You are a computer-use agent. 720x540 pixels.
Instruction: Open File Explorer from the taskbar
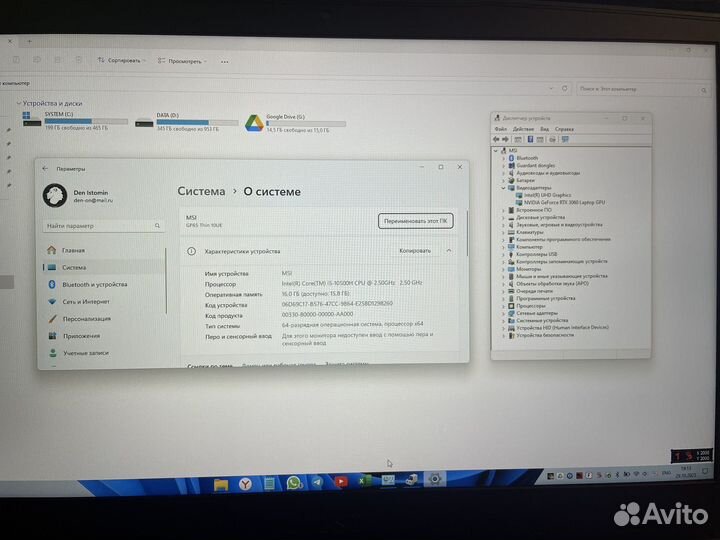[221, 484]
